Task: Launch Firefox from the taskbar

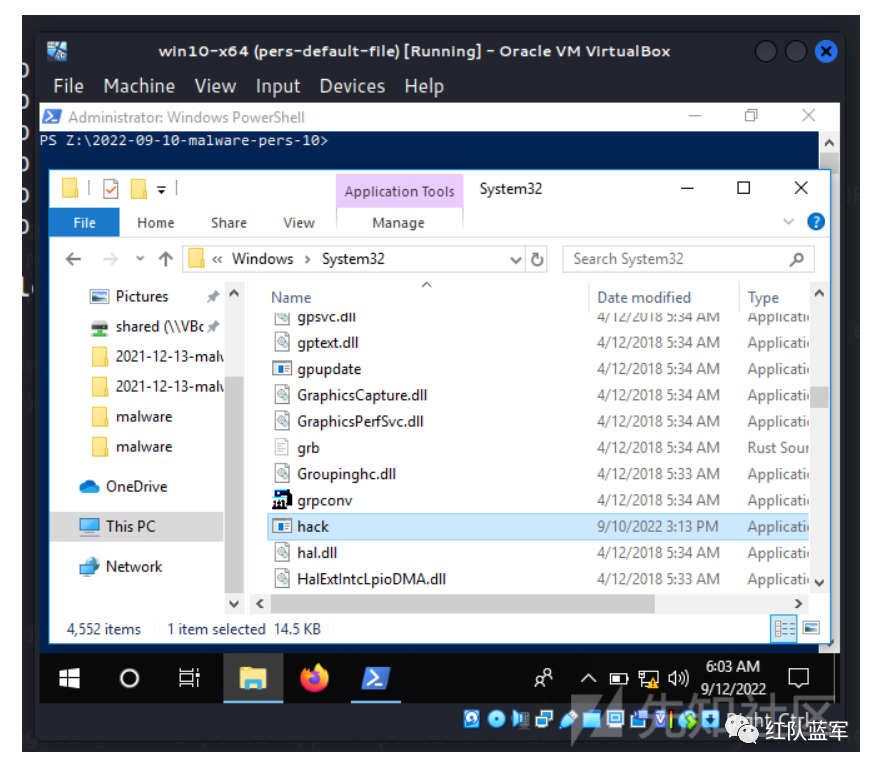Action: pyautogui.click(x=314, y=678)
